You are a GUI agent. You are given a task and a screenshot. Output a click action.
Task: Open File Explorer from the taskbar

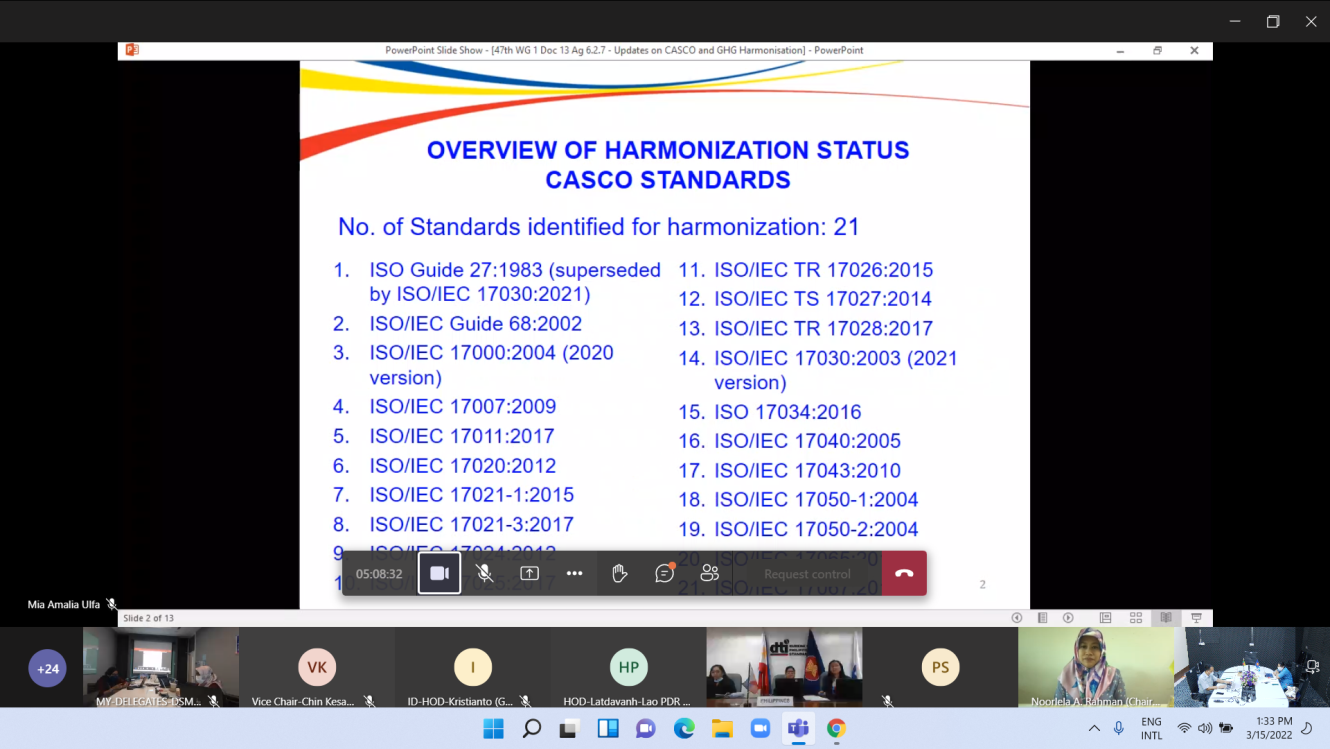tap(722, 729)
